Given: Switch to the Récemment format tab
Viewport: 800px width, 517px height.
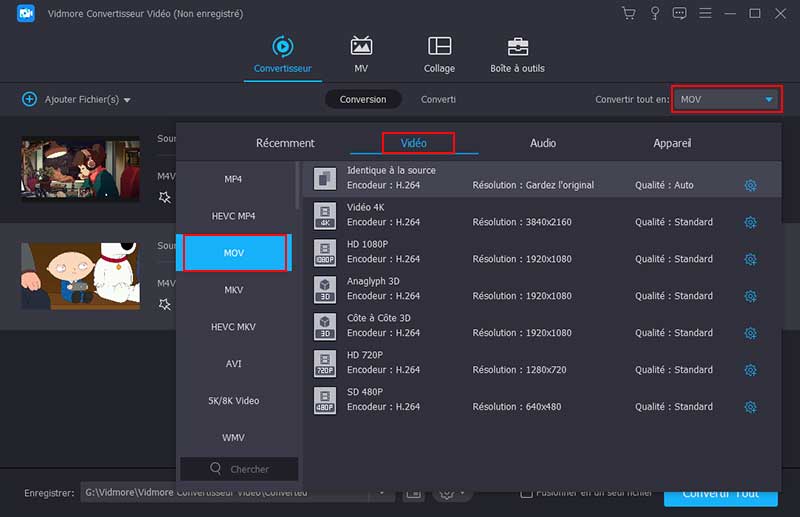Looking at the screenshot, I should 285,143.
